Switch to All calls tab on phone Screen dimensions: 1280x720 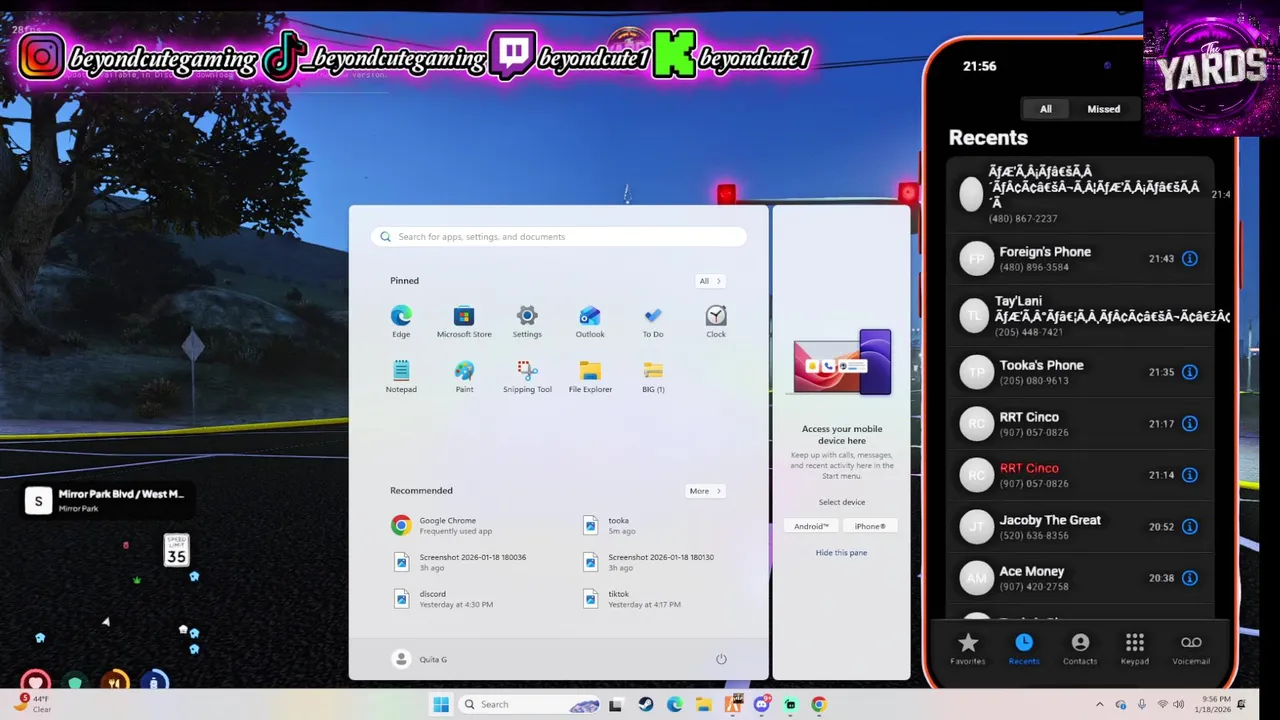[x=1045, y=109]
